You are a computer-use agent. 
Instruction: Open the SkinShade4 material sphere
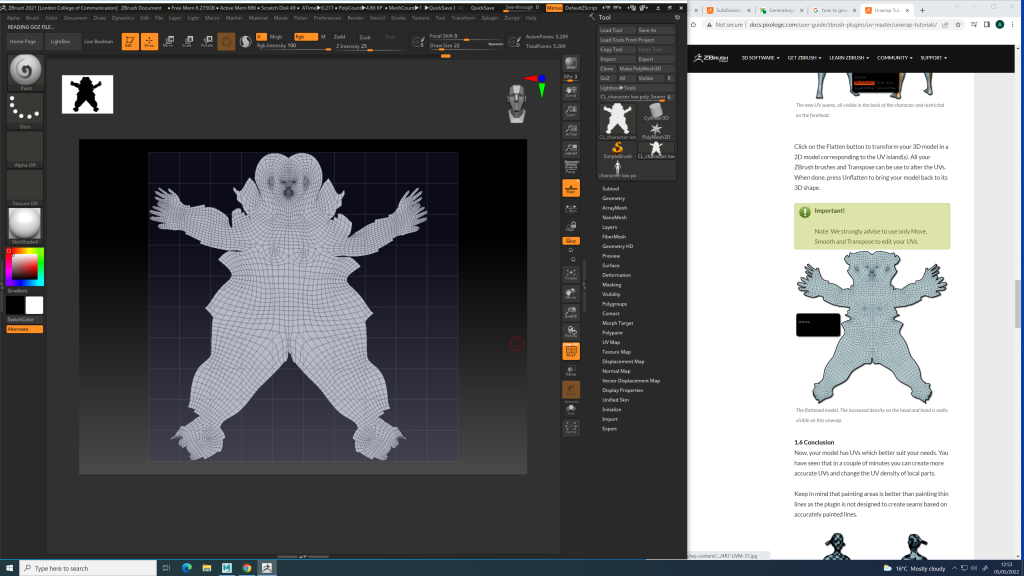point(25,225)
